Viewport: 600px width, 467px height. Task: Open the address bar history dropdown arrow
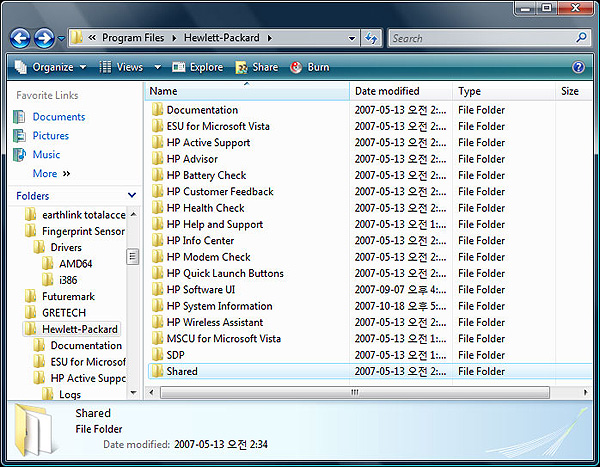[x=352, y=38]
